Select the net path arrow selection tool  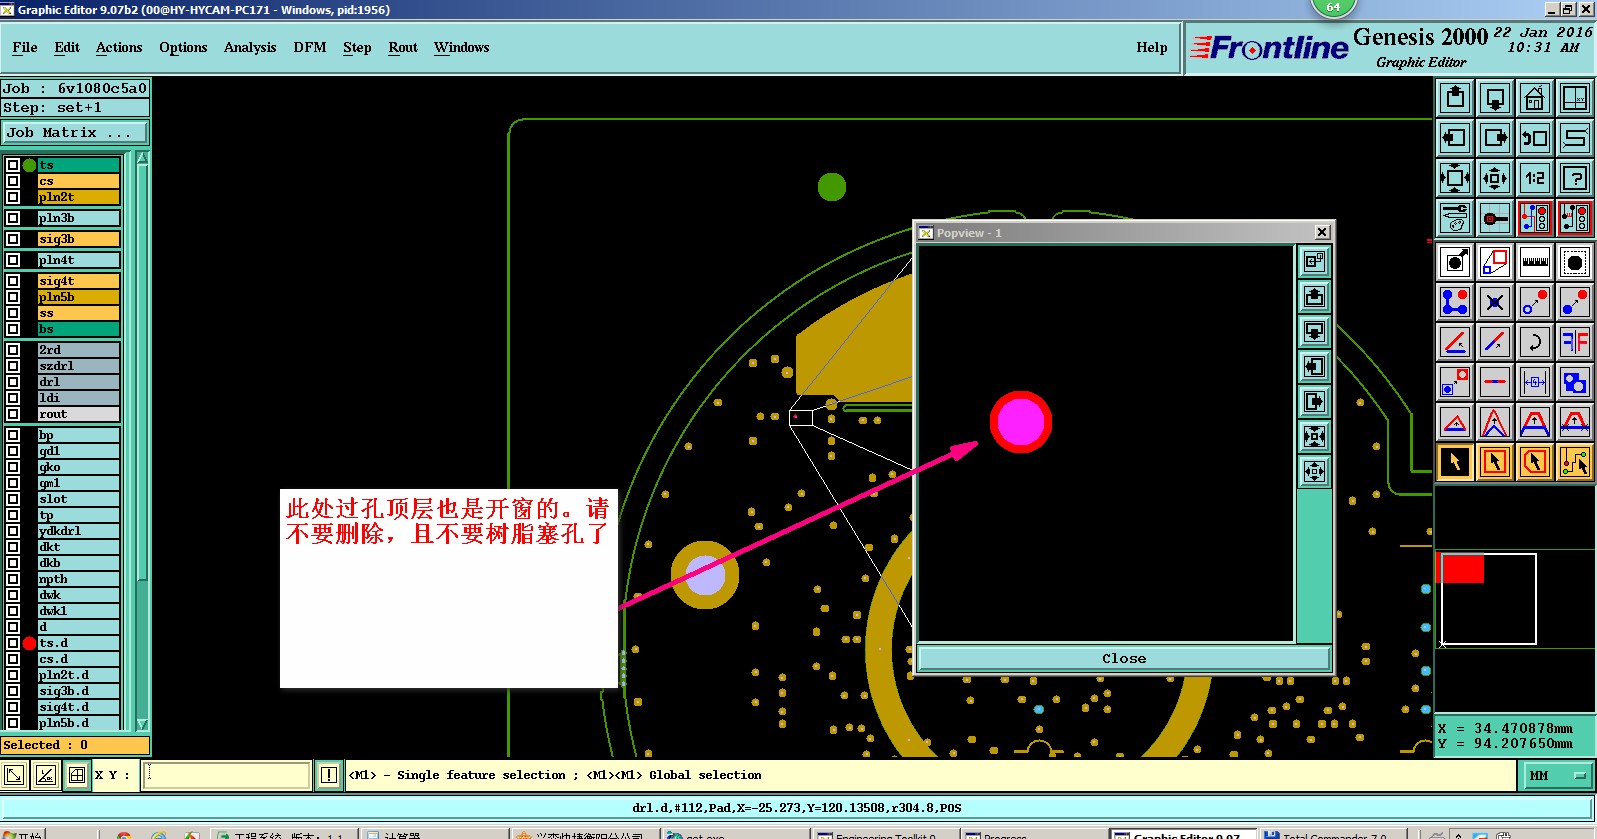(x=1575, y=462)
